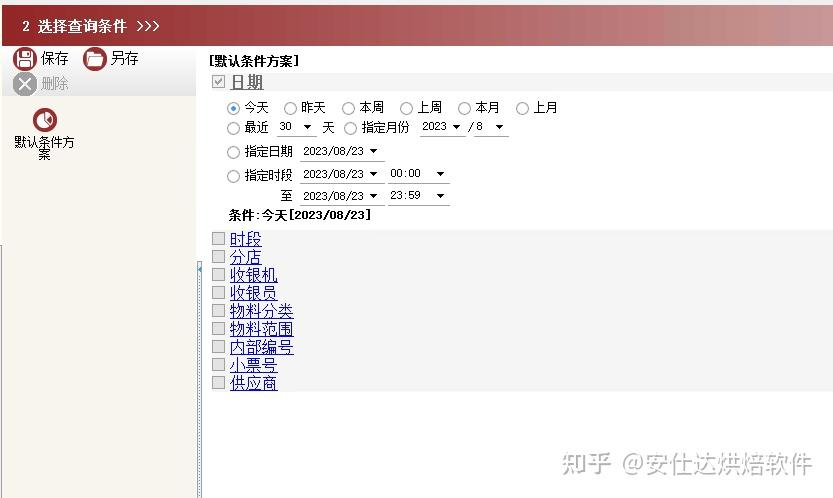Open the 内部编号 condition link

[261, 347]
